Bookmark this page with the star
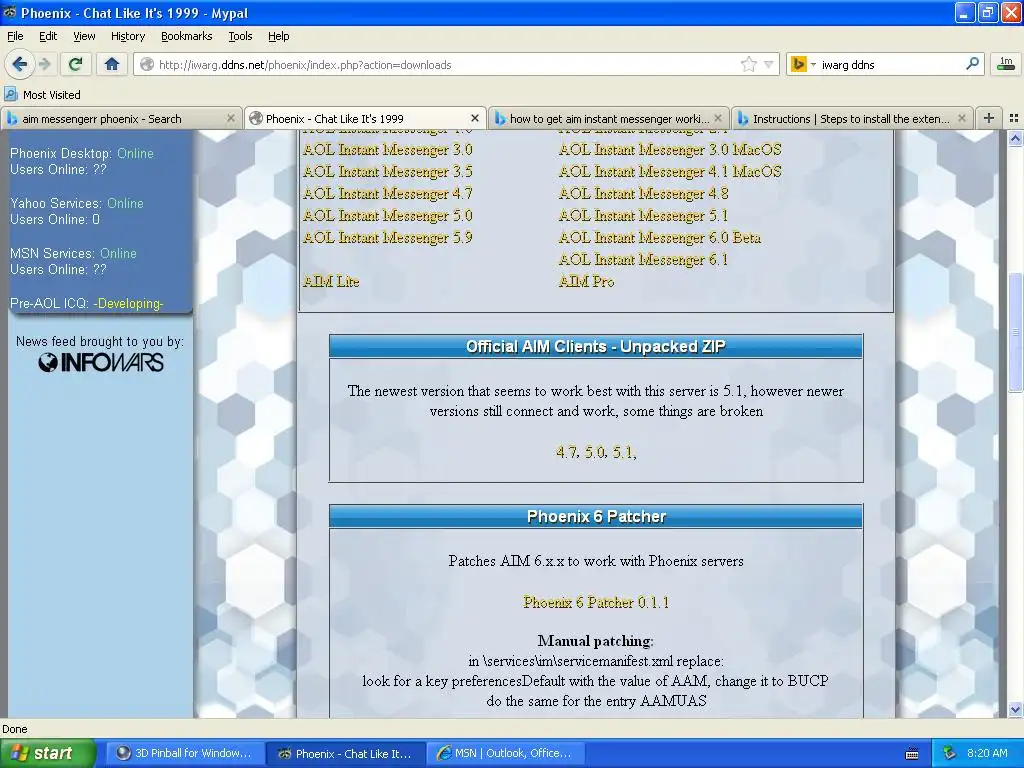1024x768 pixels. [748, 64]
